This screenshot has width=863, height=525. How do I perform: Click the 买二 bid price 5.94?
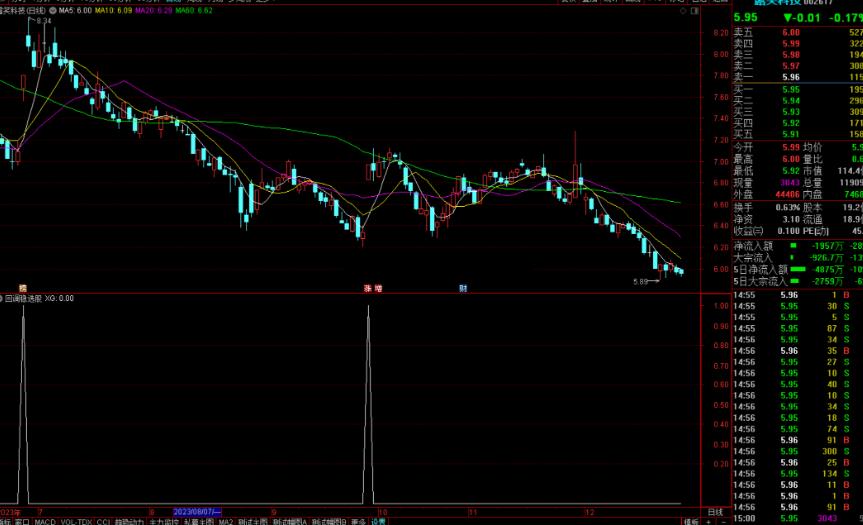[791, 101]
